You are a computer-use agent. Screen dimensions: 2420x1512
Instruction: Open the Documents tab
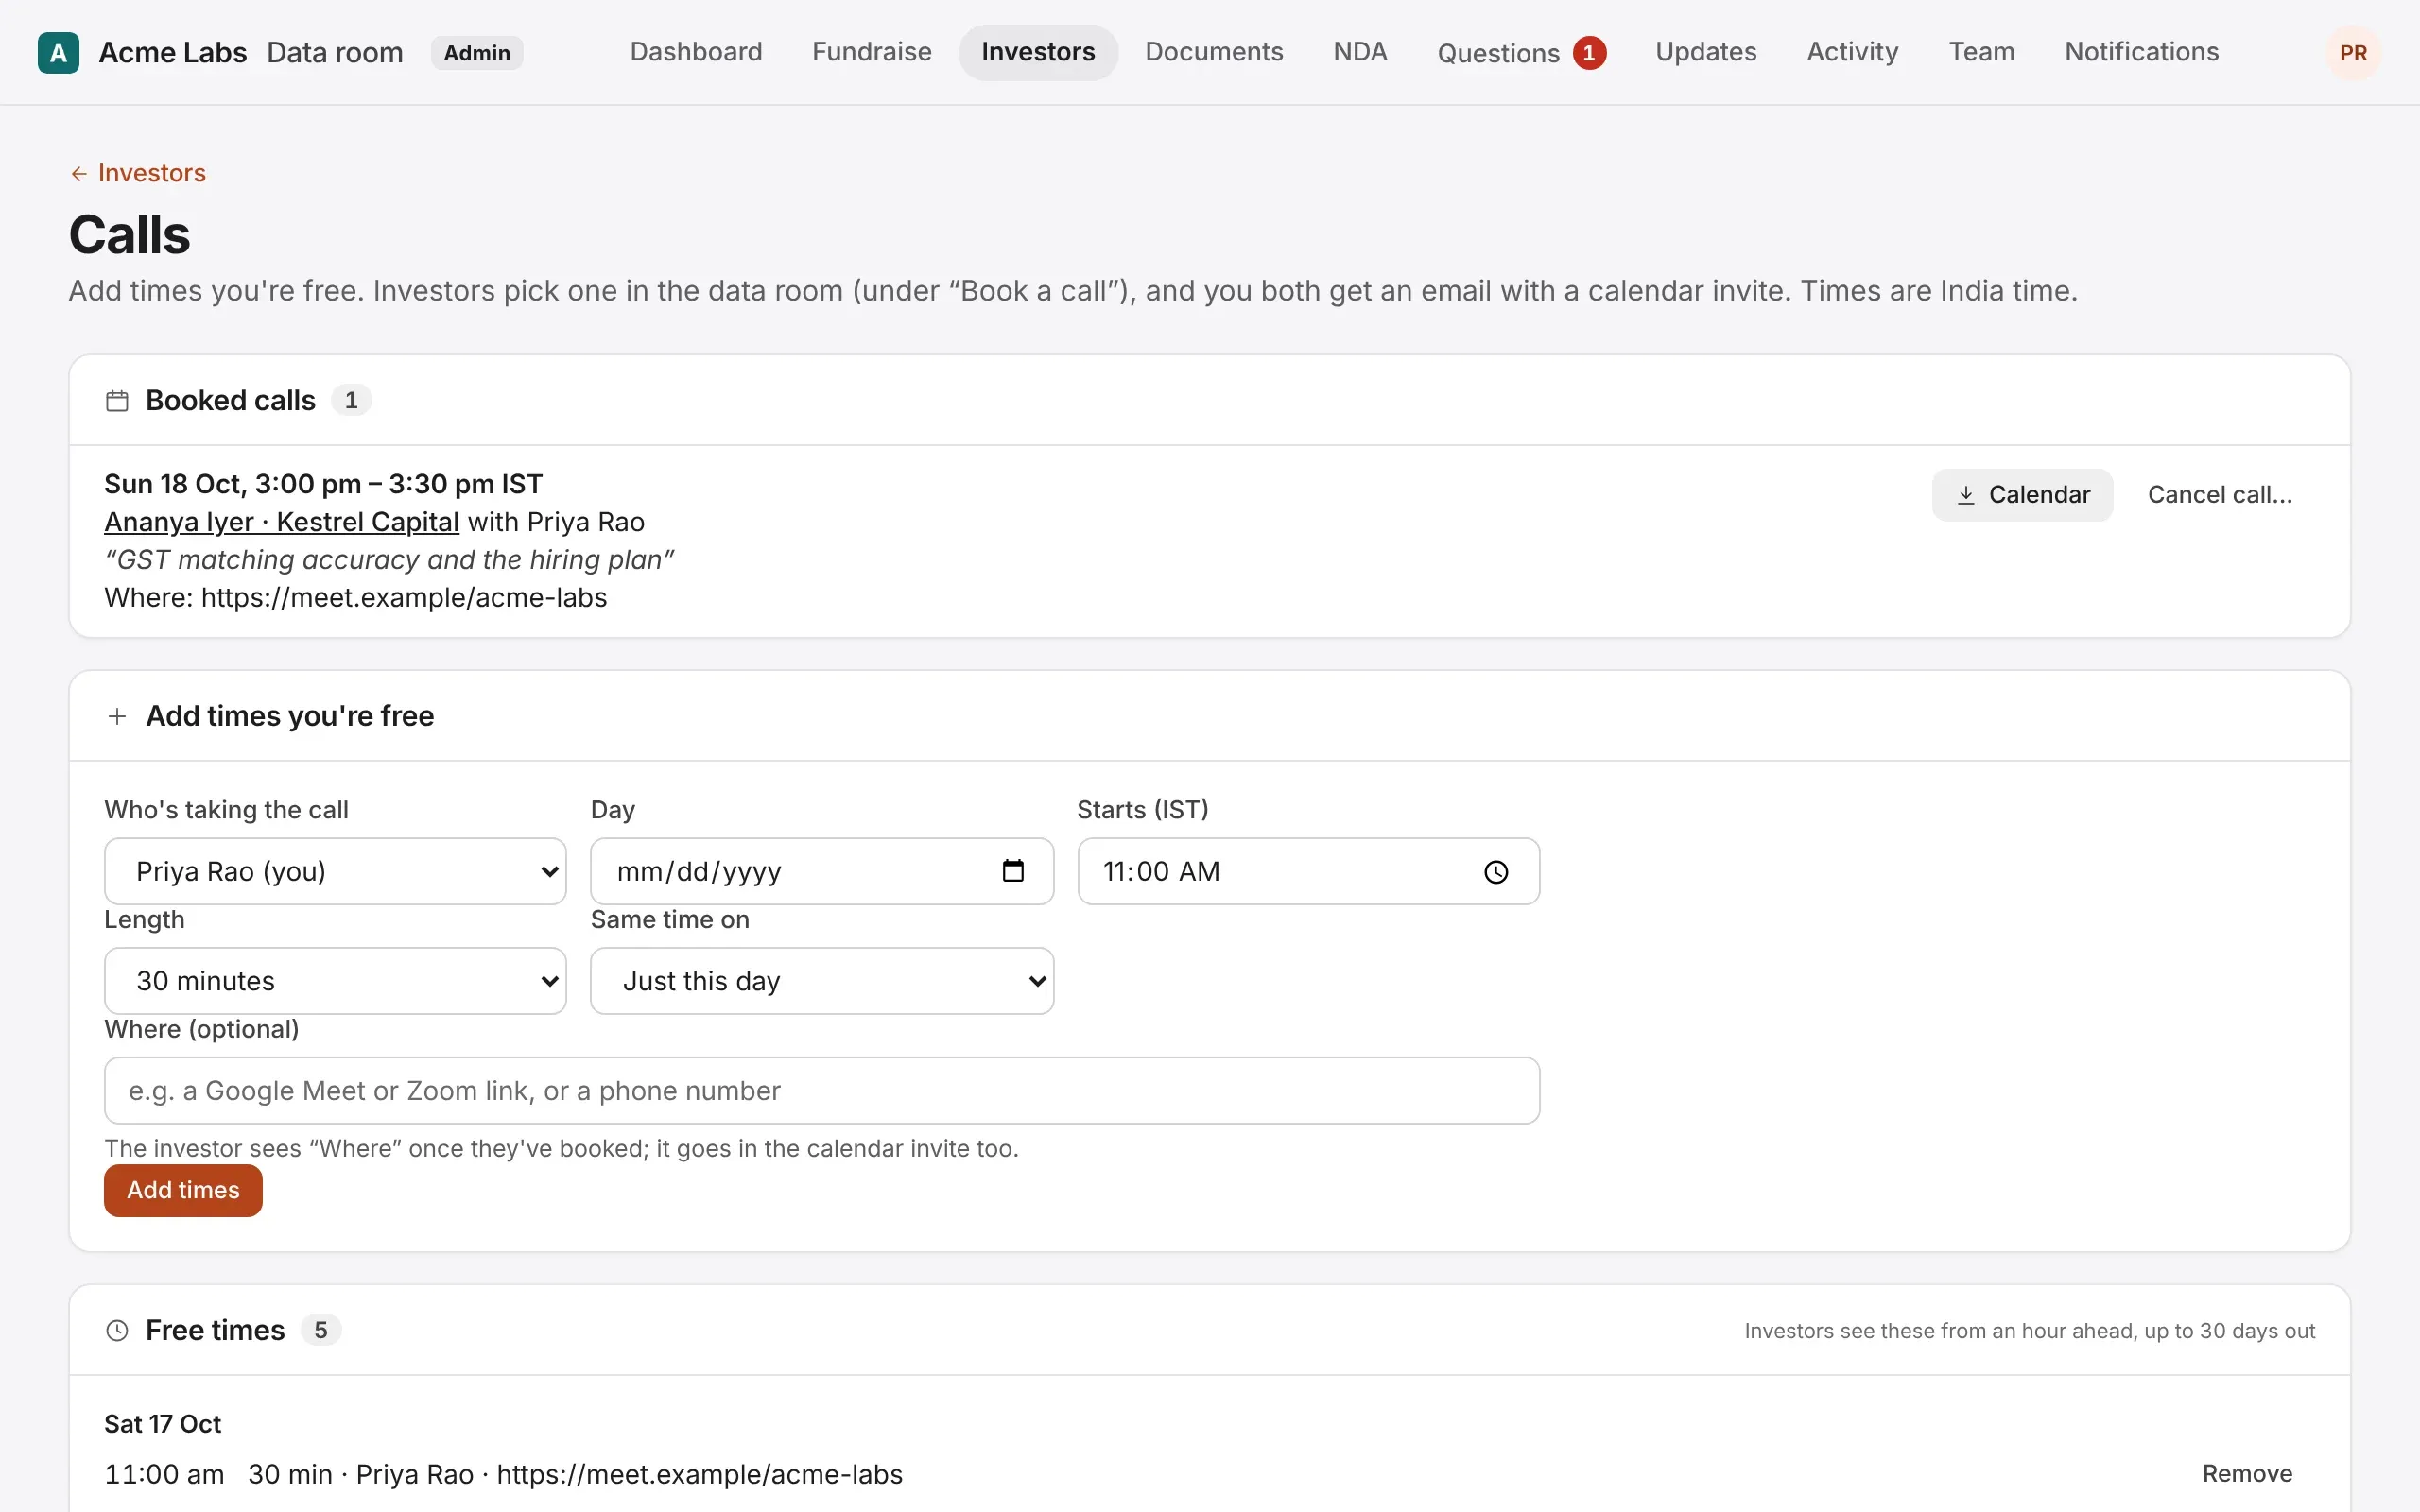1214,52
